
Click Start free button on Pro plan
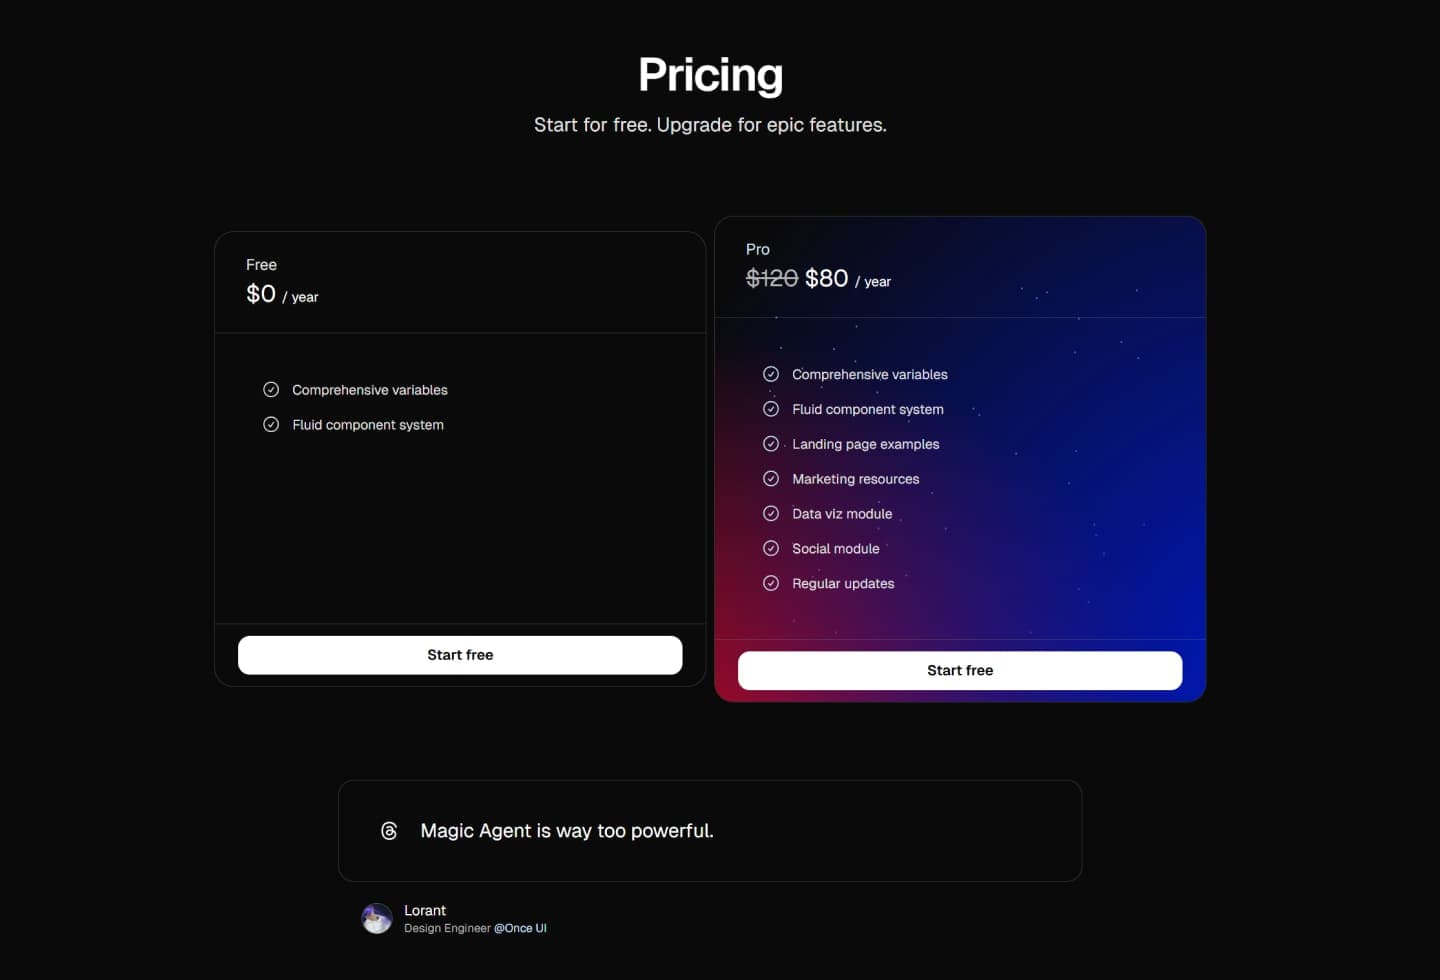click(x=960, y=671)
